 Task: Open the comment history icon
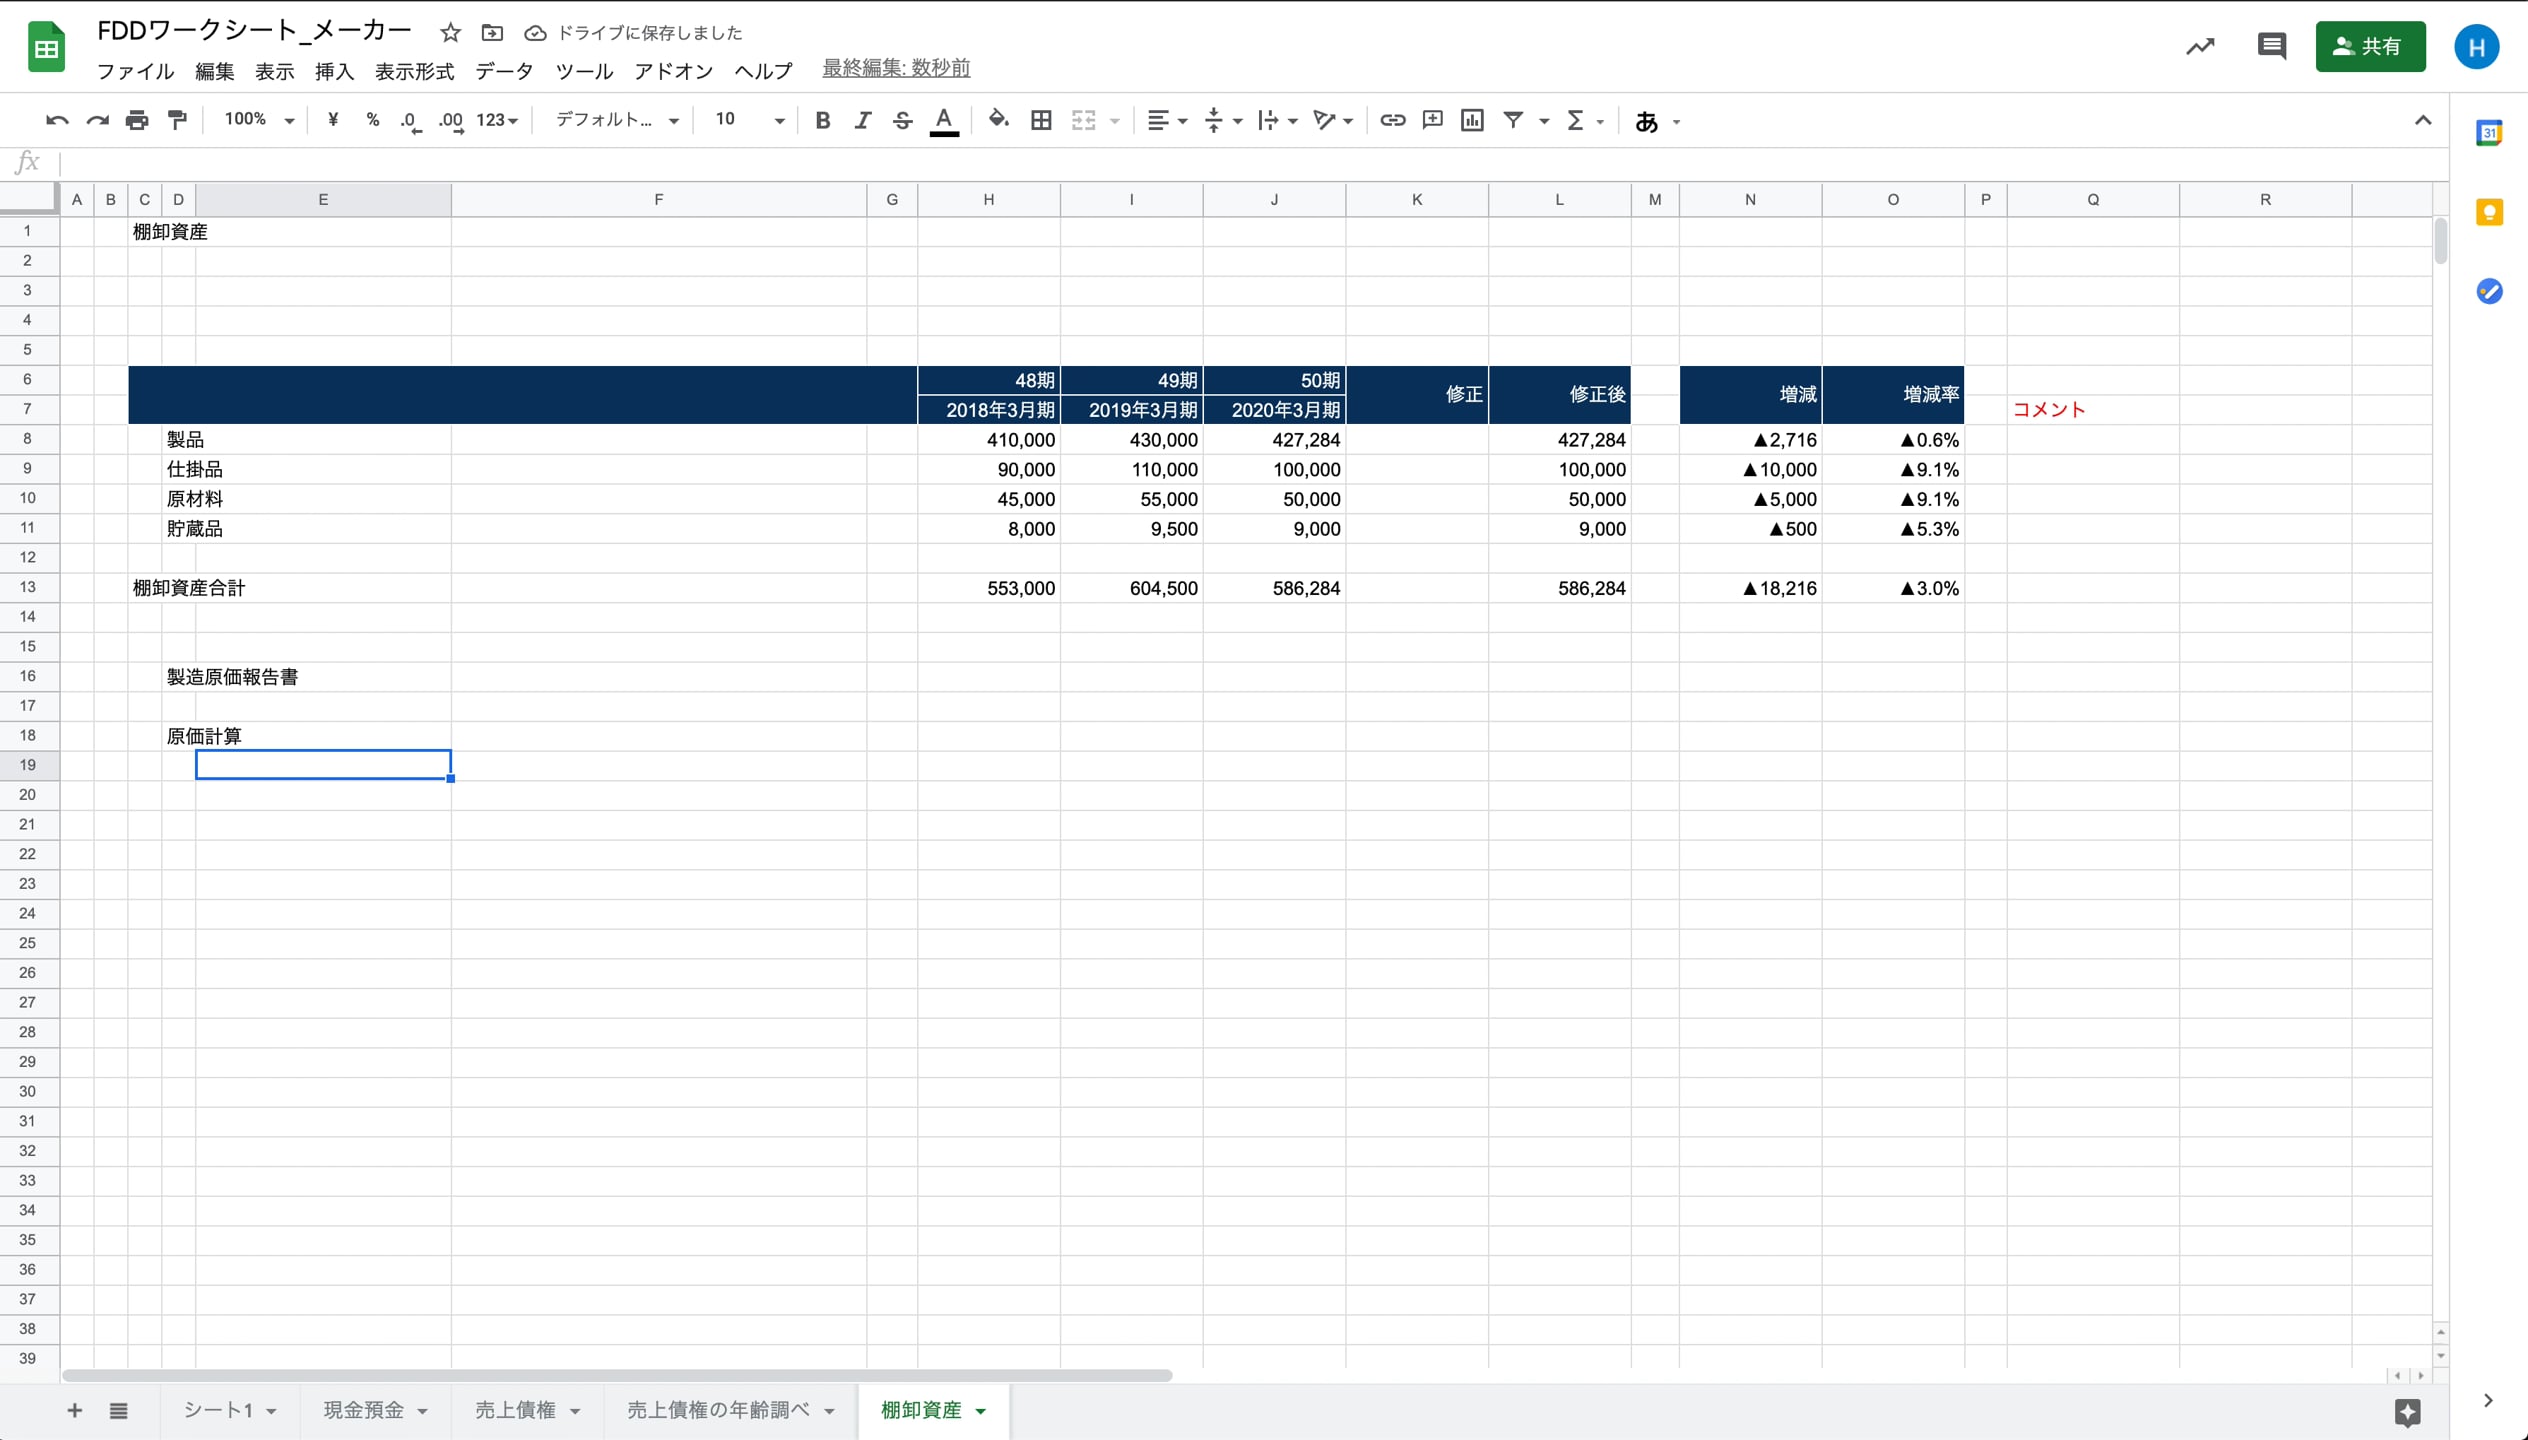(2271, 46)
